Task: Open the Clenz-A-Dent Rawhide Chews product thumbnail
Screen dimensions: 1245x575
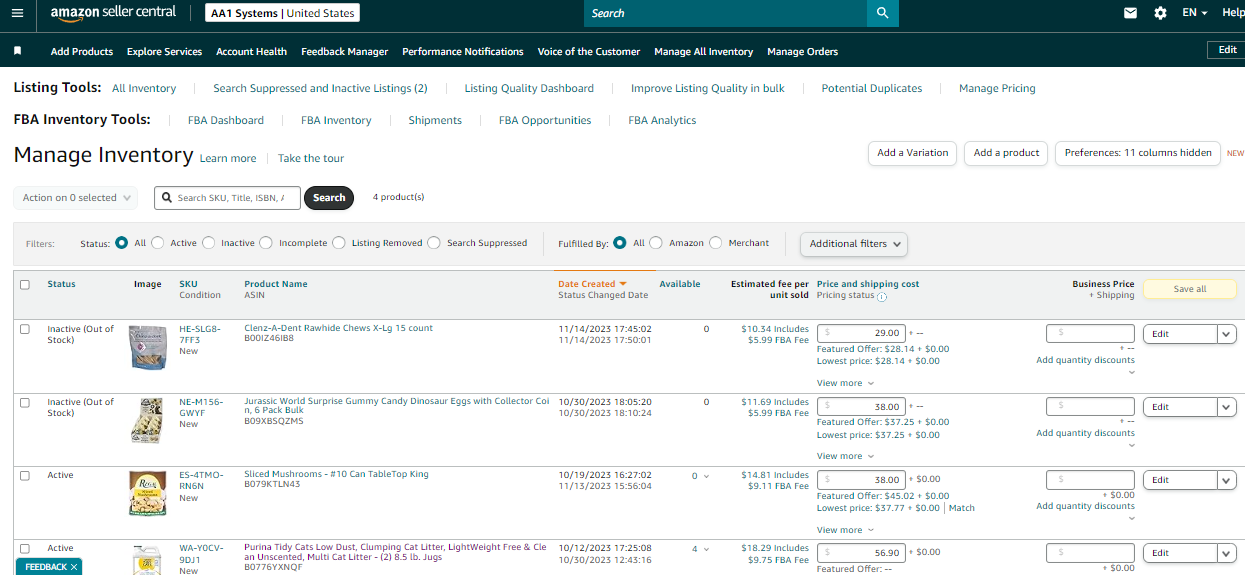Action: [147, 347]
